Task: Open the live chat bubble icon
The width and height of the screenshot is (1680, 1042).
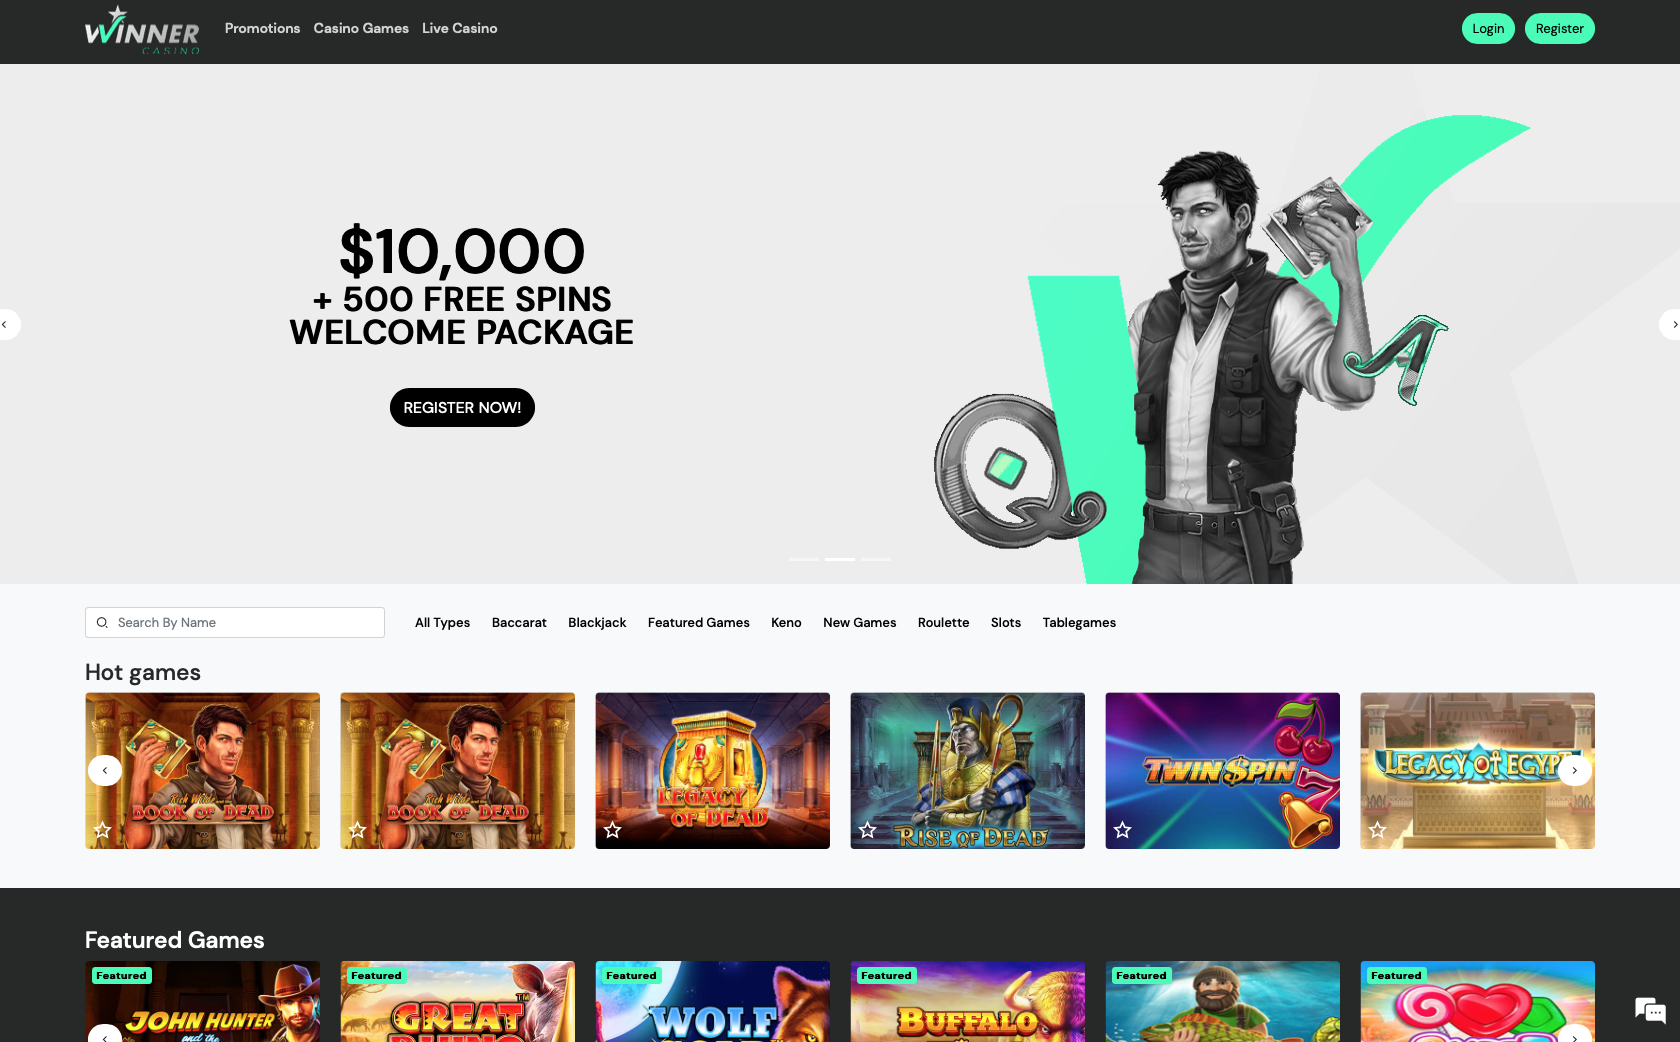Action: [1650, 1010]
